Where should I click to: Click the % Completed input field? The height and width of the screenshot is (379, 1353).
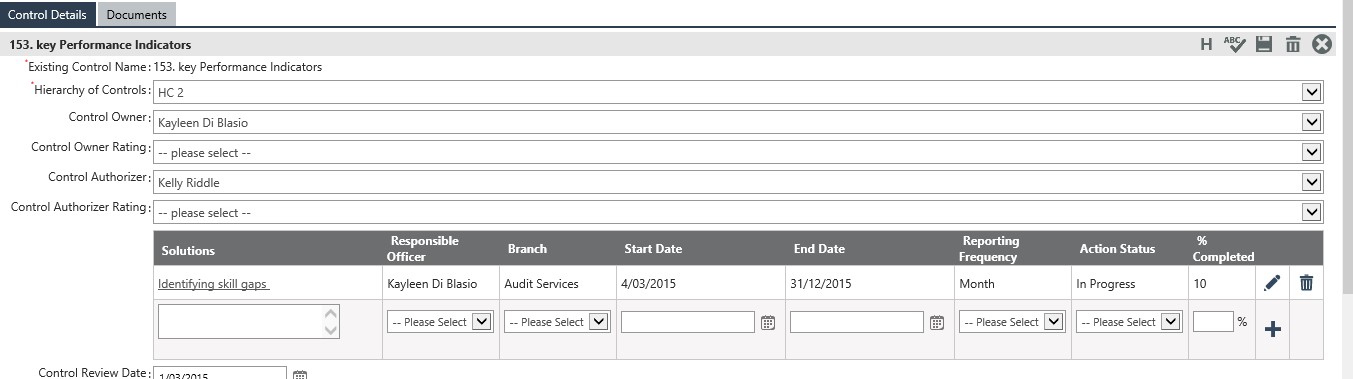click(1213, 322)
